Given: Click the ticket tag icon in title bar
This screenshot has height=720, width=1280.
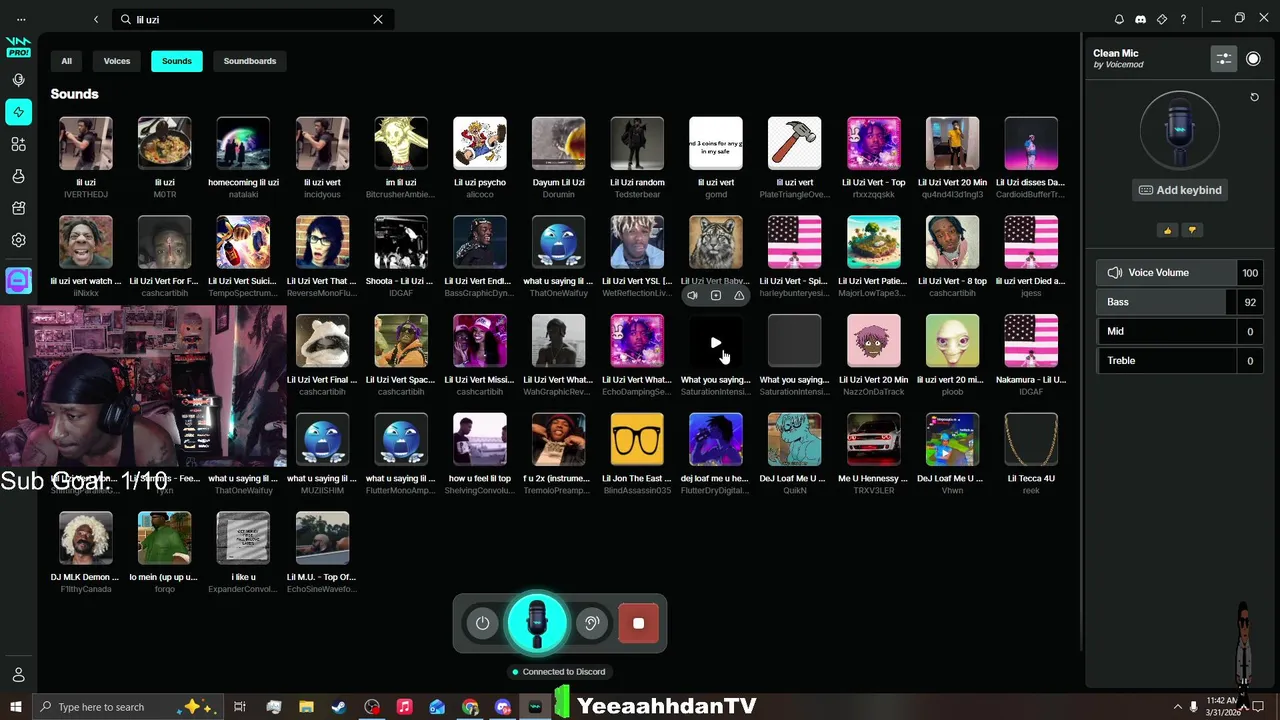Looking at the screenshot, I should [1162, 19].
